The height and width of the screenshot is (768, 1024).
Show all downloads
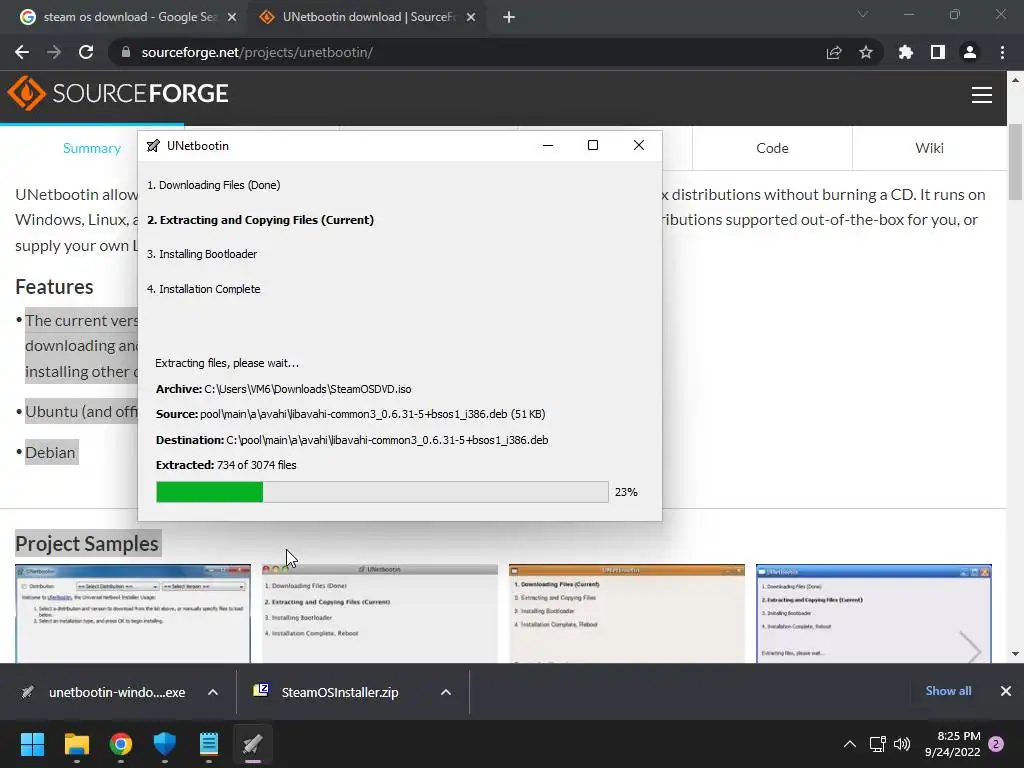click(x=948, y=691)
